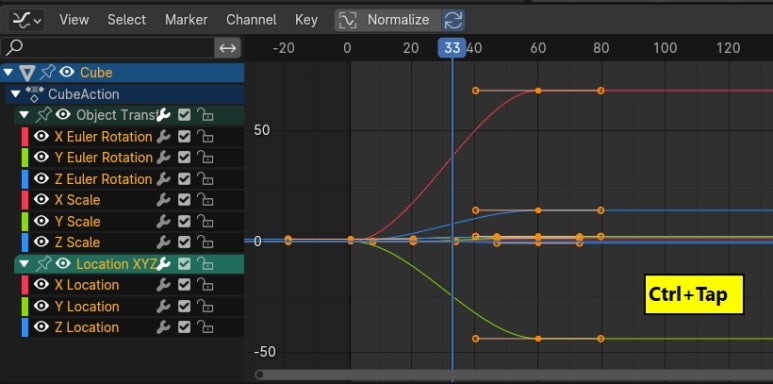773x384 pixels.
Task: Hide the Y Euler Rotation curve
Action: click(41, 157)
